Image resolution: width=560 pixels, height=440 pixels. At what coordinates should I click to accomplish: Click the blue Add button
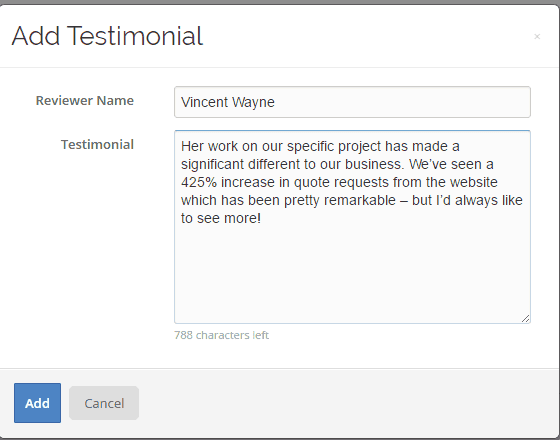[38, 403]
